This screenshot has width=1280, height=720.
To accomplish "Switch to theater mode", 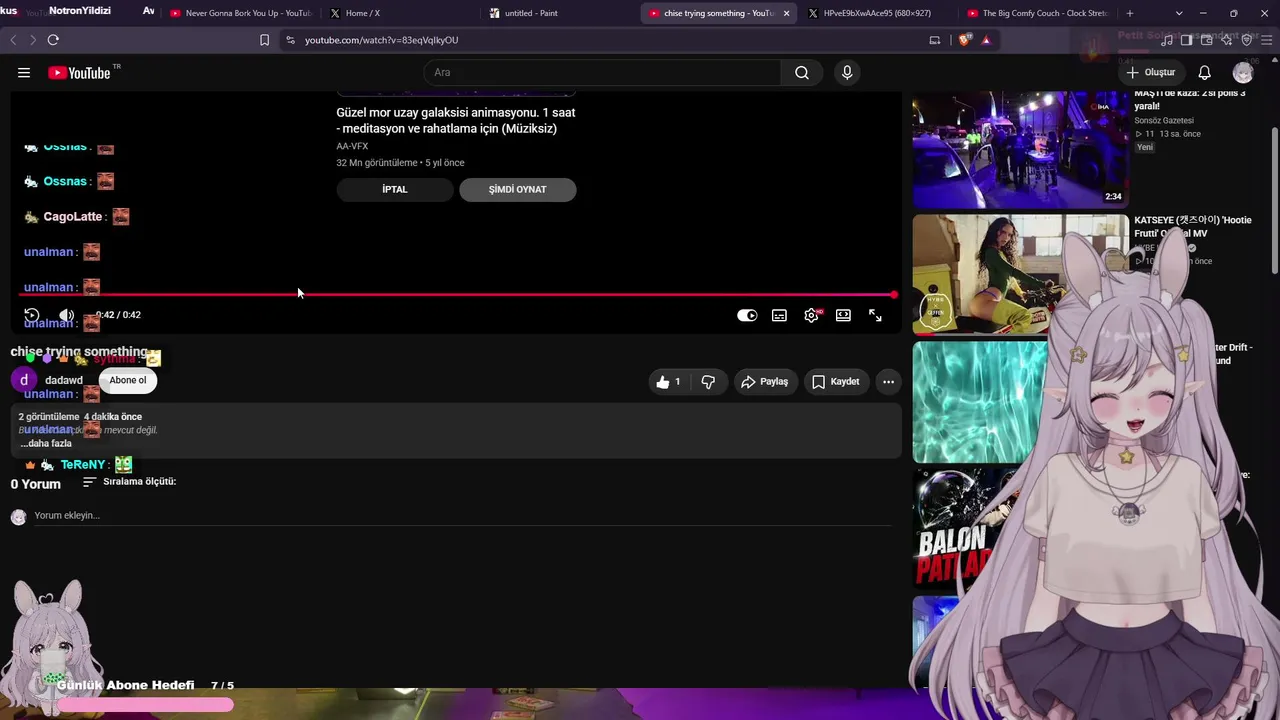I will pyautogui.click(x=843, y=315).
